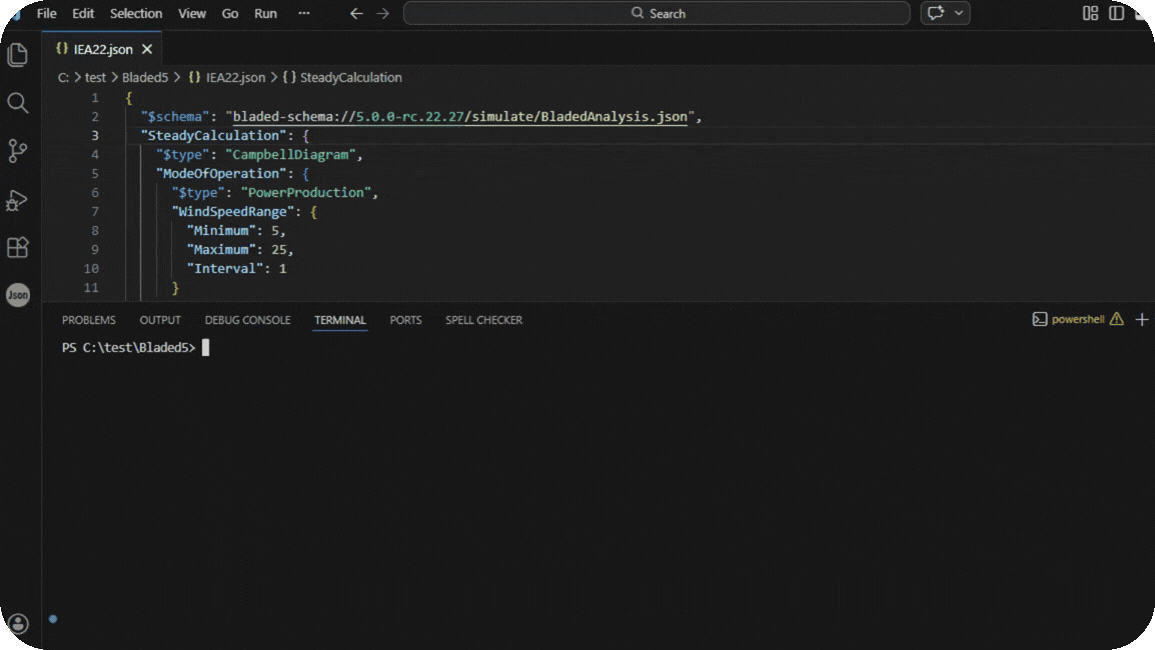The width and height of the screenshot is (1155, 650).
Task: Expand the title bar overflow menu (...)
Action: click(304, 13)
